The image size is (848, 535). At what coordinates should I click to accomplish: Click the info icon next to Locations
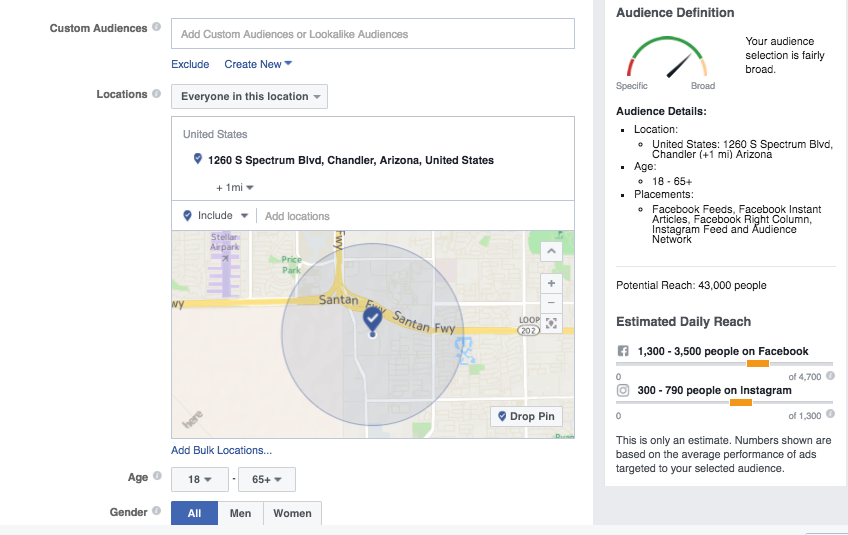pos(156,94)
